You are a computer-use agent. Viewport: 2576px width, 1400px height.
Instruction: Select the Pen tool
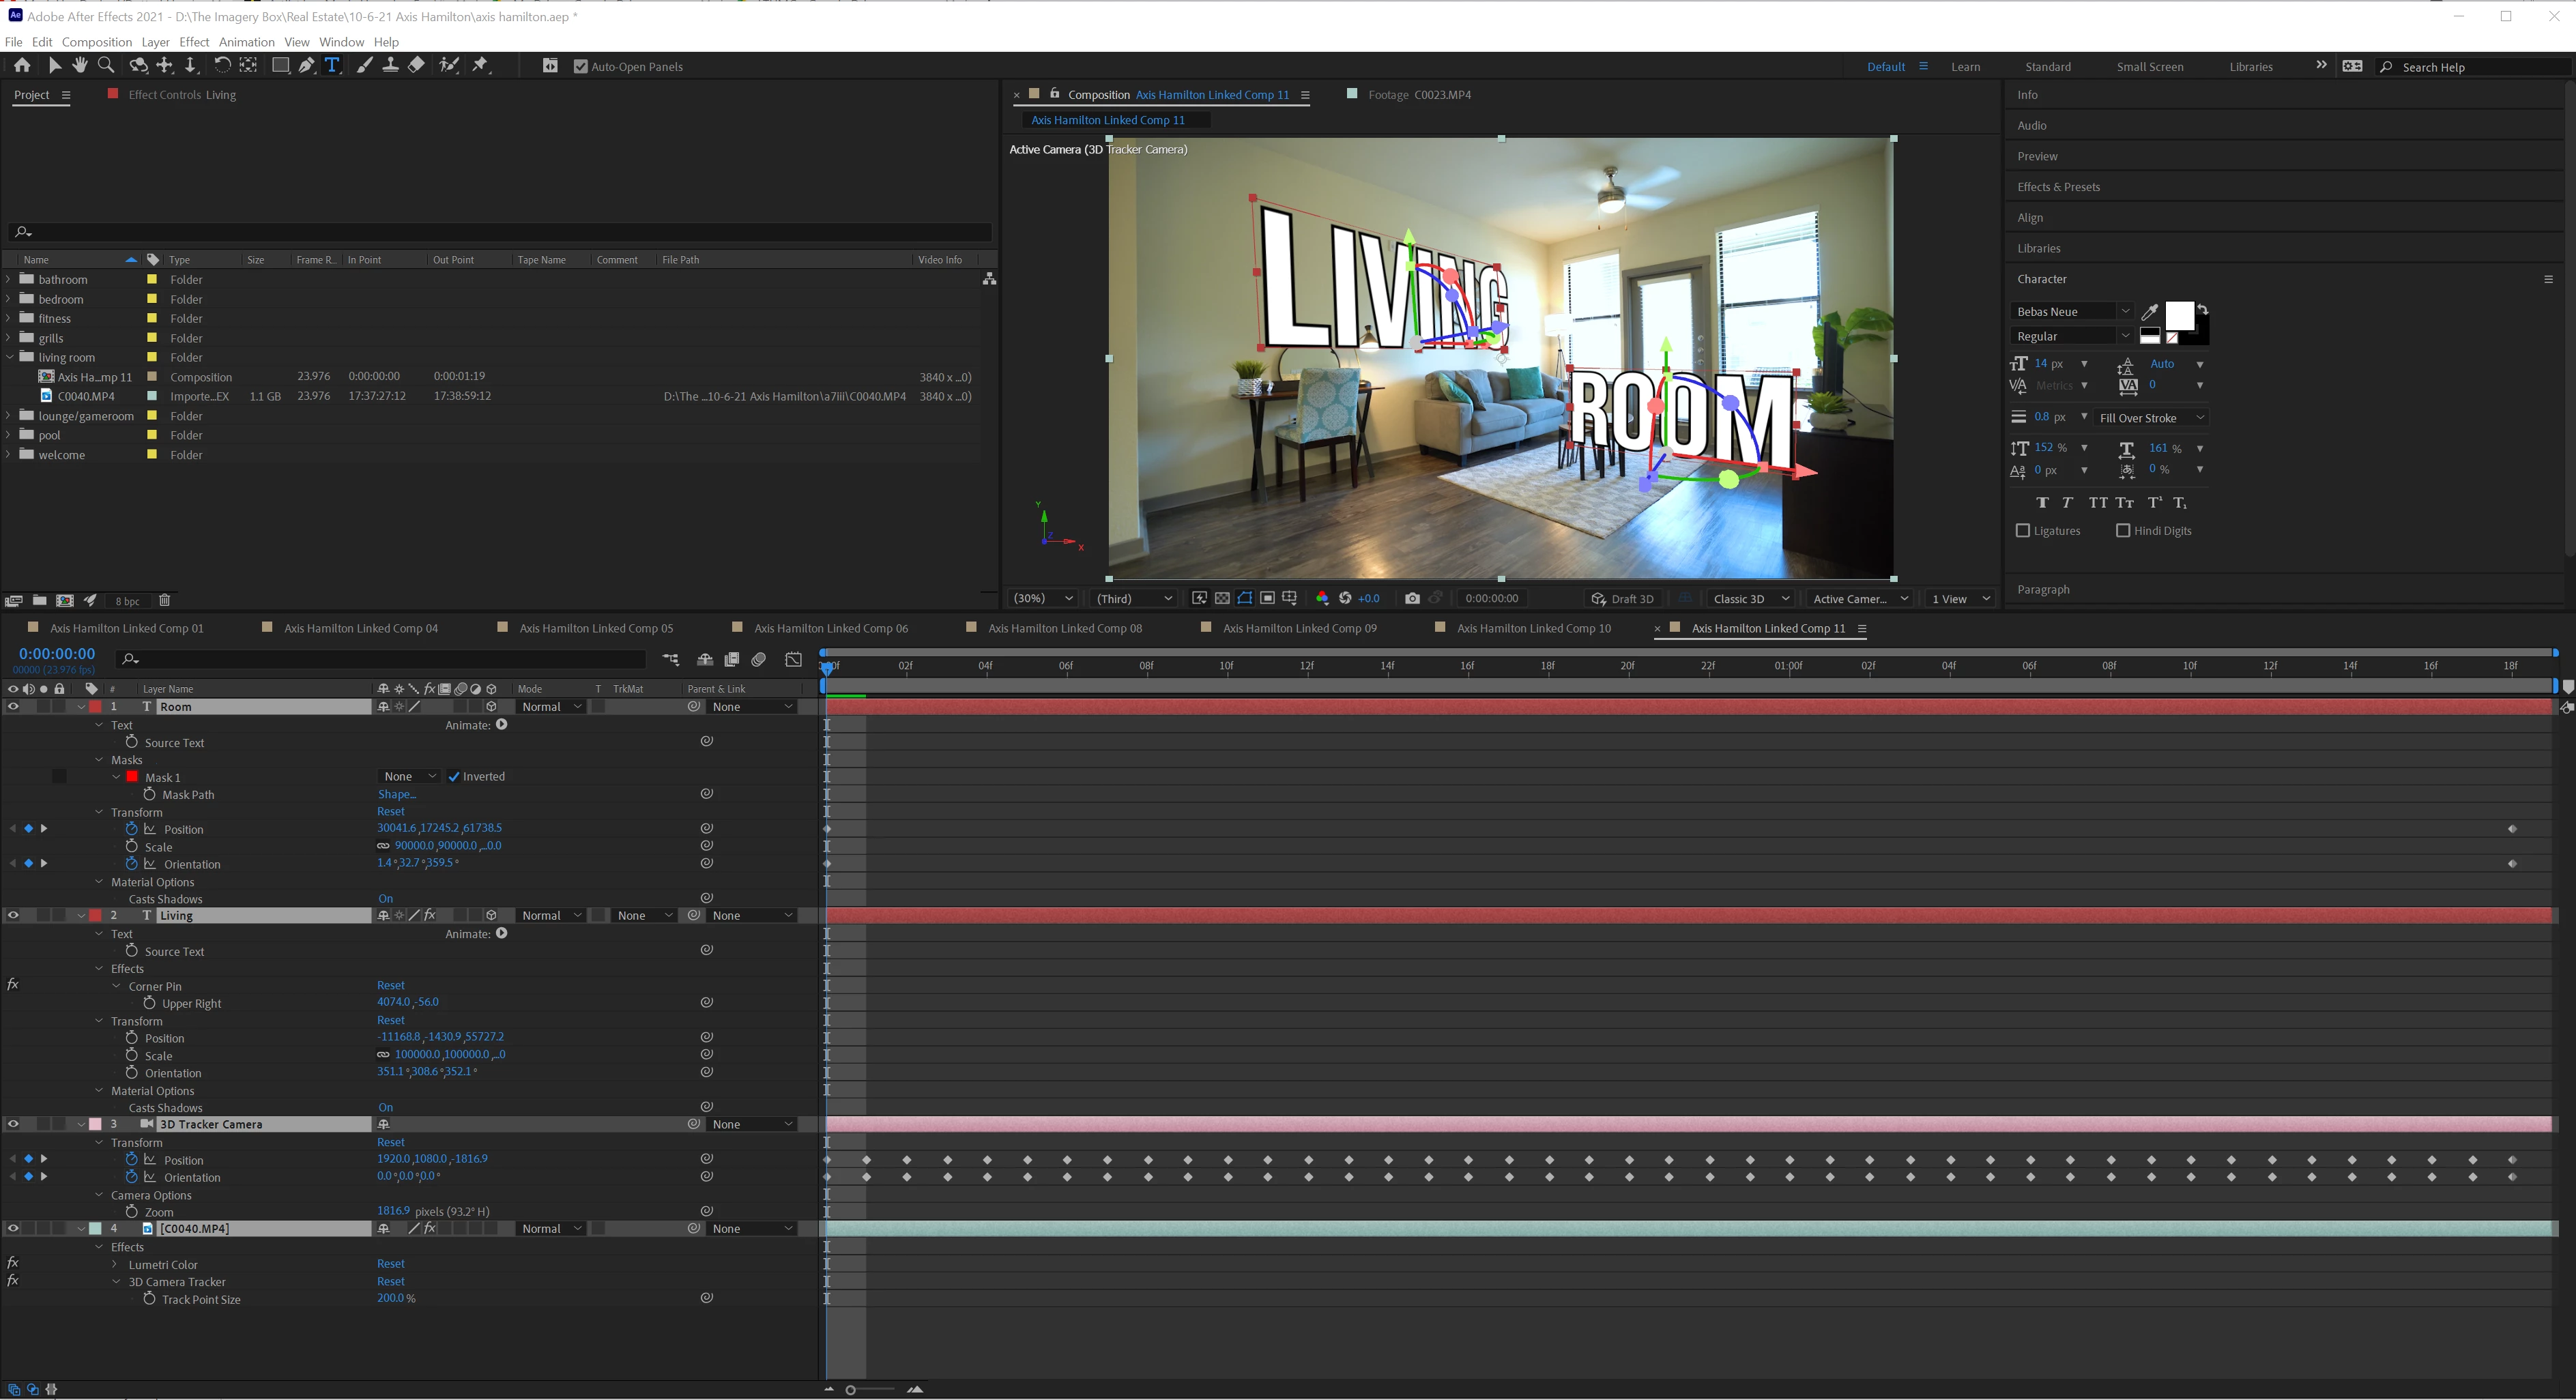pos(307,66)
